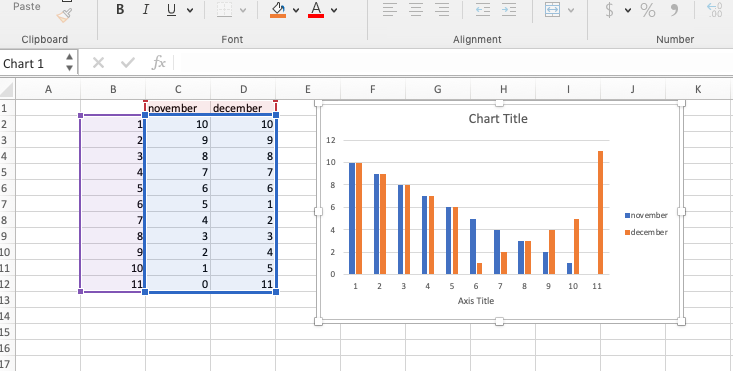Image resolution: width=733 pixels, height=371 pixels.
Task: Click the blue november bar at category 6
Action: [x=473, y=246]
